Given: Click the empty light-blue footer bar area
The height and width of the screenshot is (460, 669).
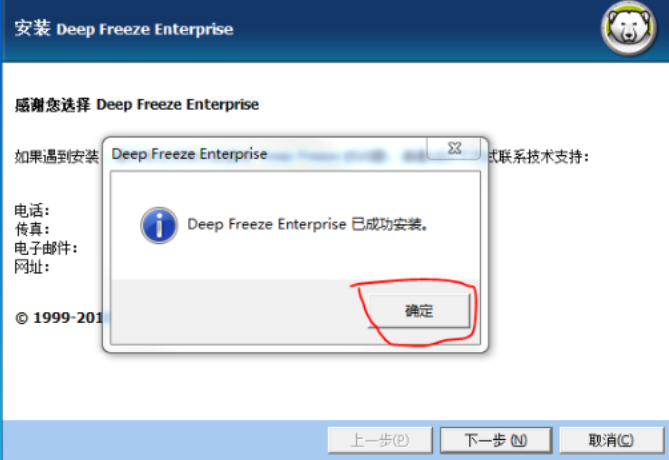Looking at the screenshot, I should point(164,440).
